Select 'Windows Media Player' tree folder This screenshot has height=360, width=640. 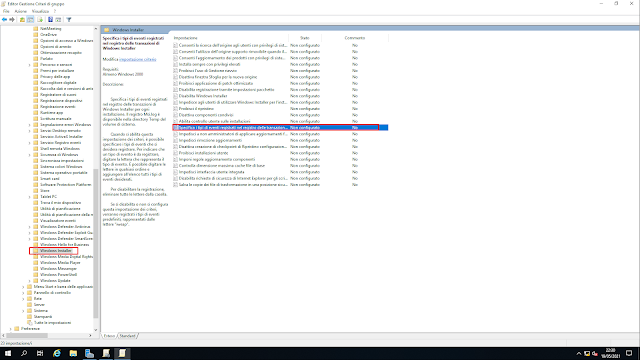60,263
